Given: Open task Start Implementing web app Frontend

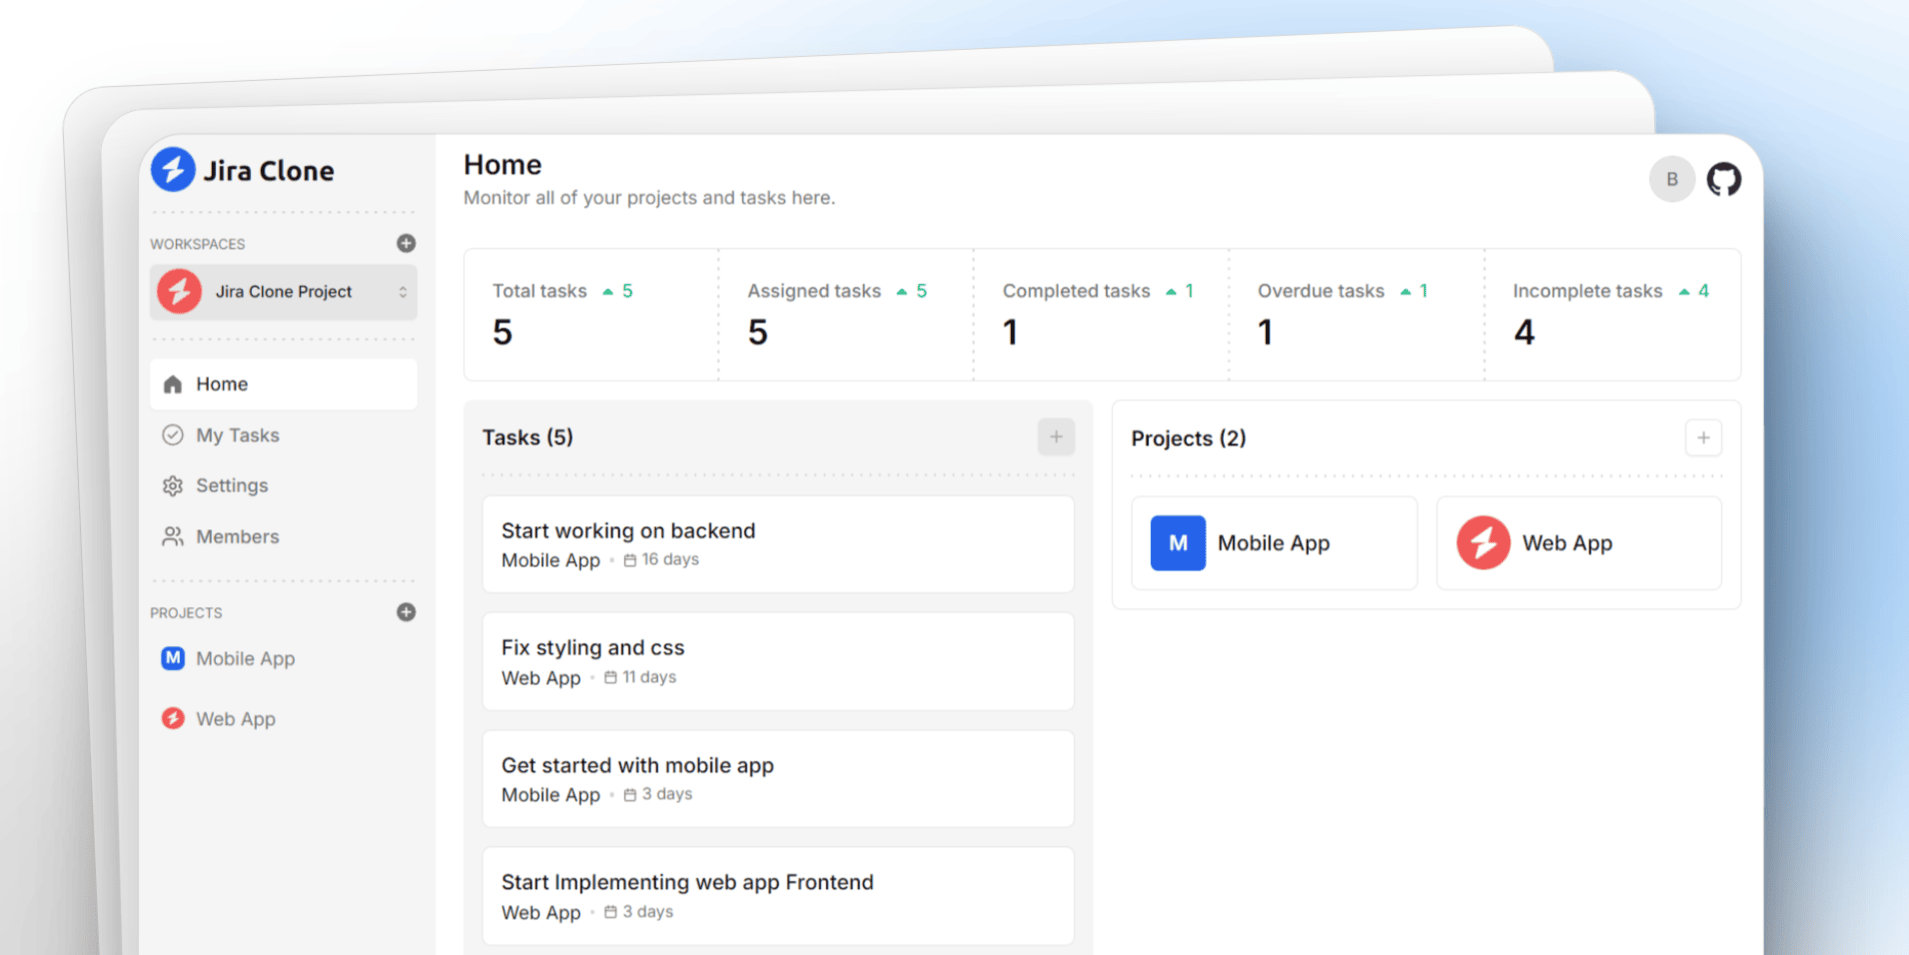Looking at the screenshot, I should pos(778,896).
